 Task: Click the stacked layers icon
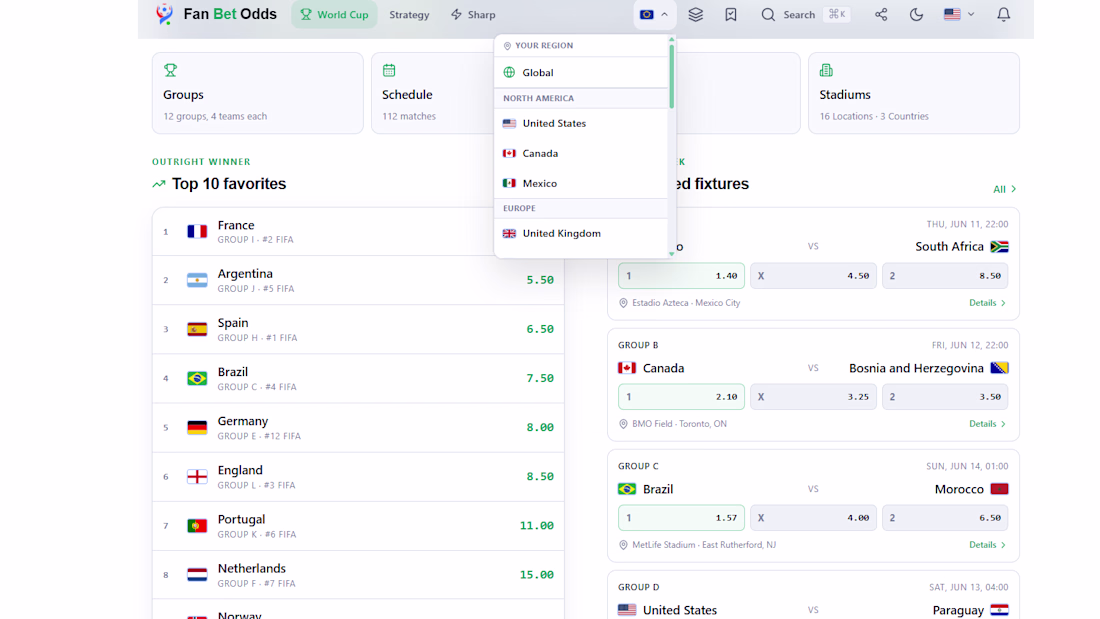click(x=695, y=14)
